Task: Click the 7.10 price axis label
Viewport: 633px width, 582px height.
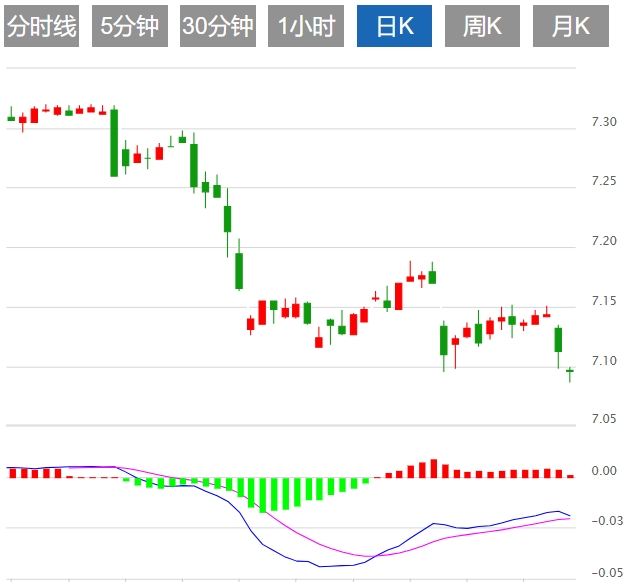Action: (604, 360)
